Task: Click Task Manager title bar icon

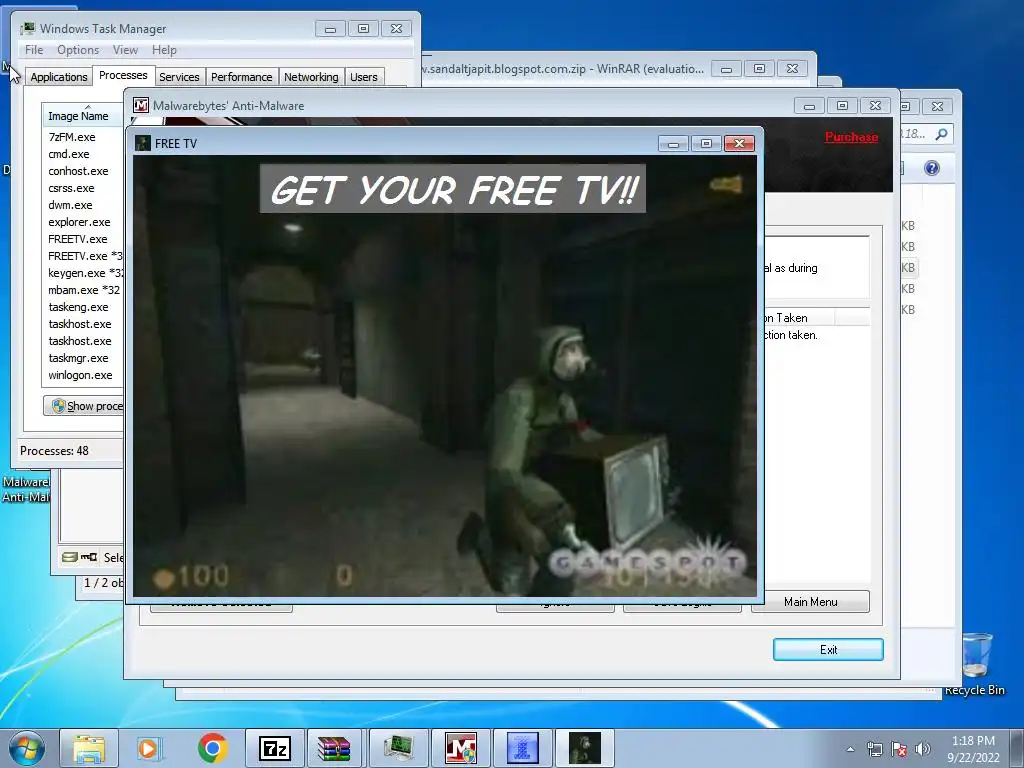Action: (27, 29)
